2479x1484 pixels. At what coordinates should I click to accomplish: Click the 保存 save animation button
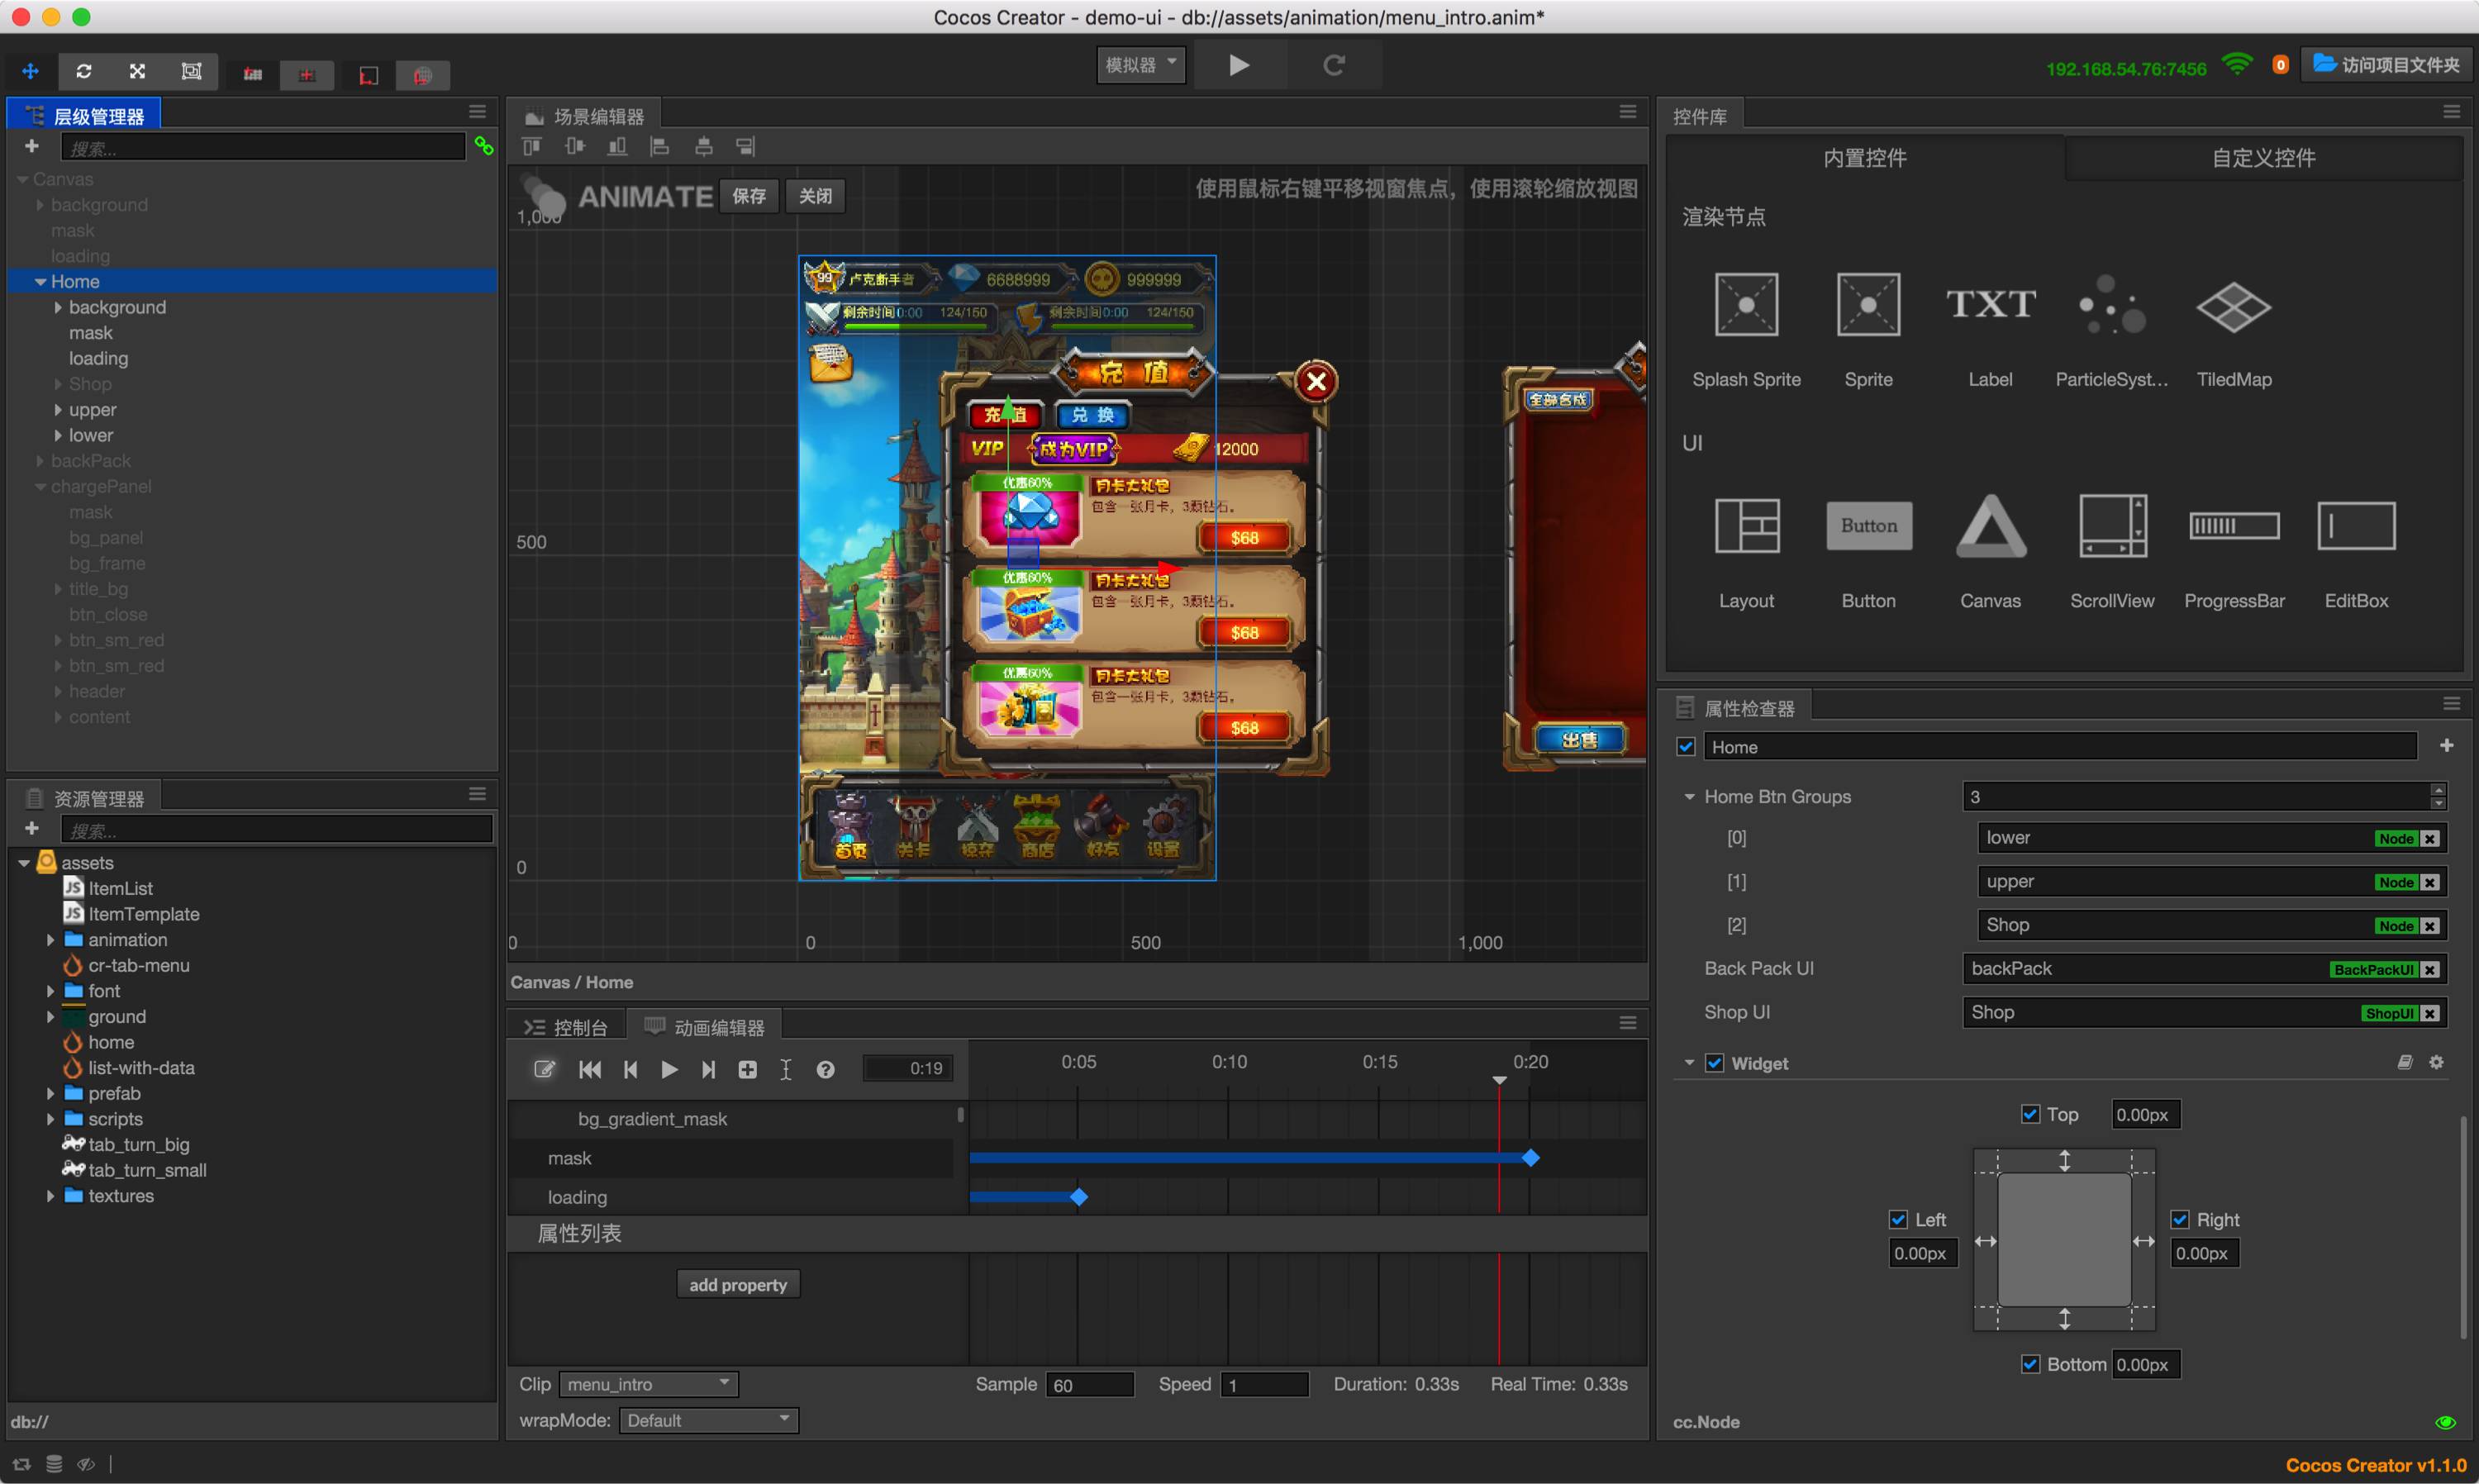click(x=749, y=196)
